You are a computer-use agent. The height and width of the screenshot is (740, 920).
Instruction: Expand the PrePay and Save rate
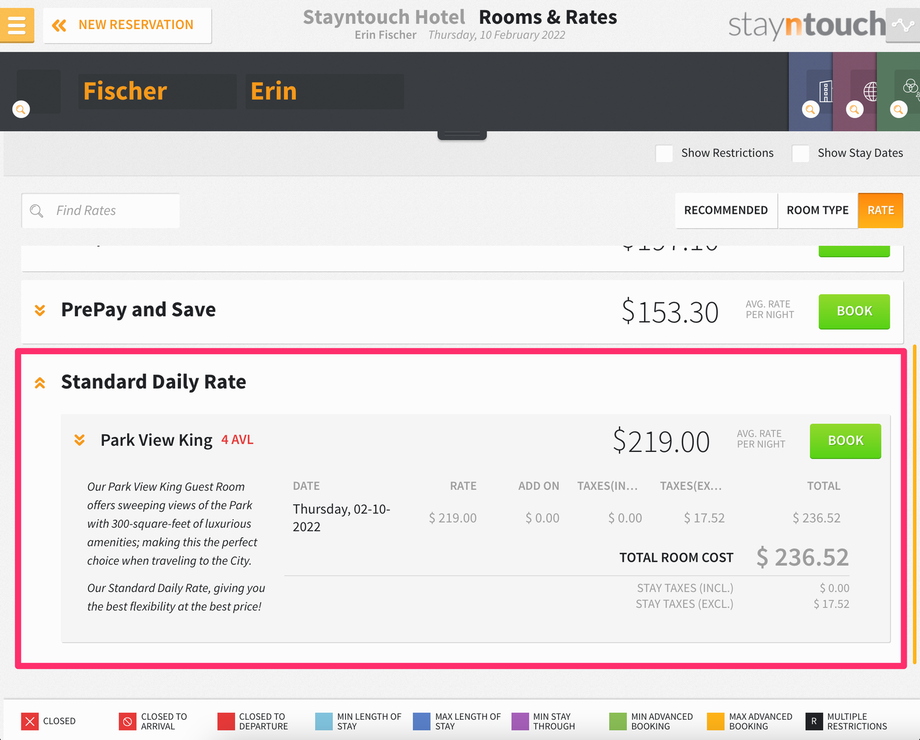(40, 310)
